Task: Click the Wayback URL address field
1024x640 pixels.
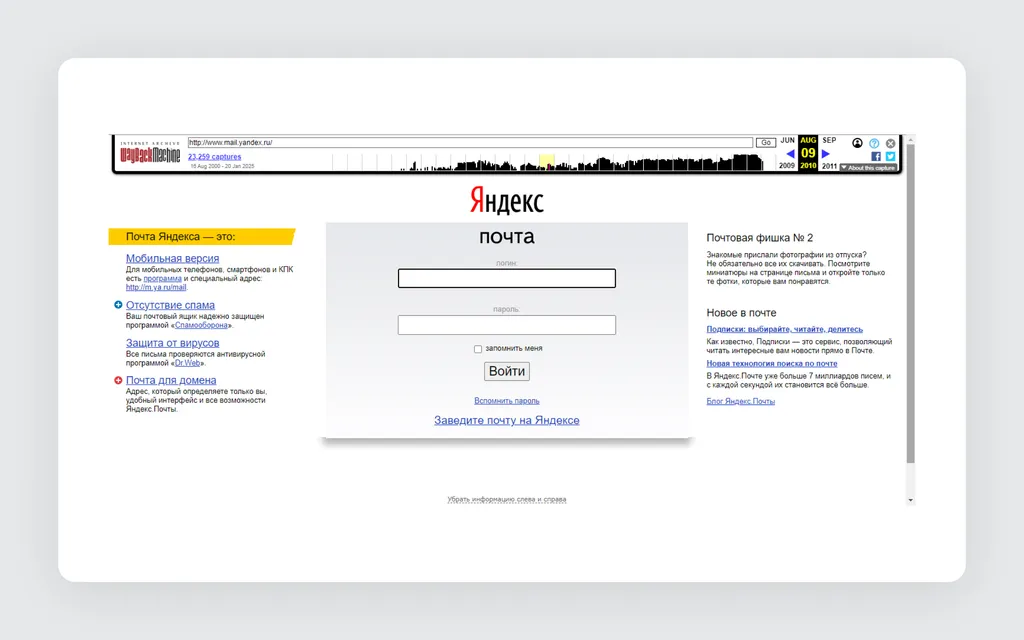Action: tap(470, 142)
